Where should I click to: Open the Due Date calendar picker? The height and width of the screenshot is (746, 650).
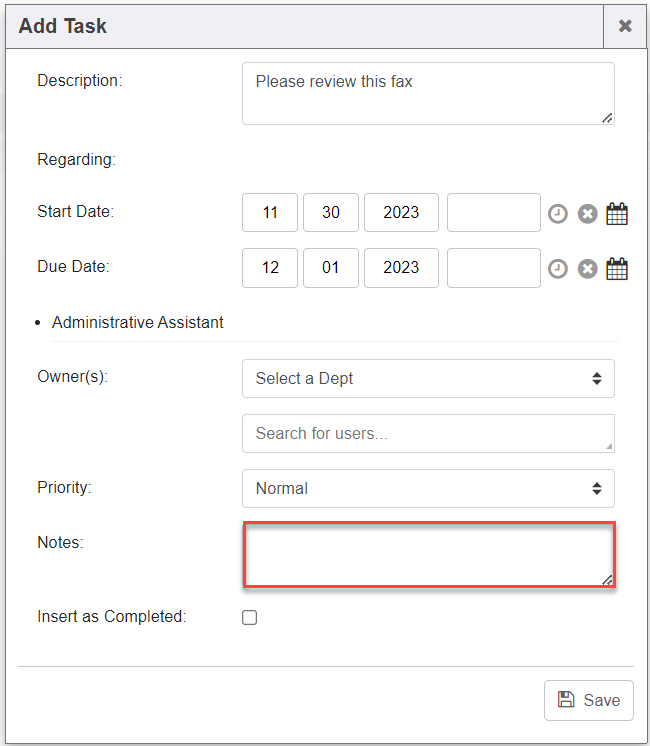click(x=617, y=268)
